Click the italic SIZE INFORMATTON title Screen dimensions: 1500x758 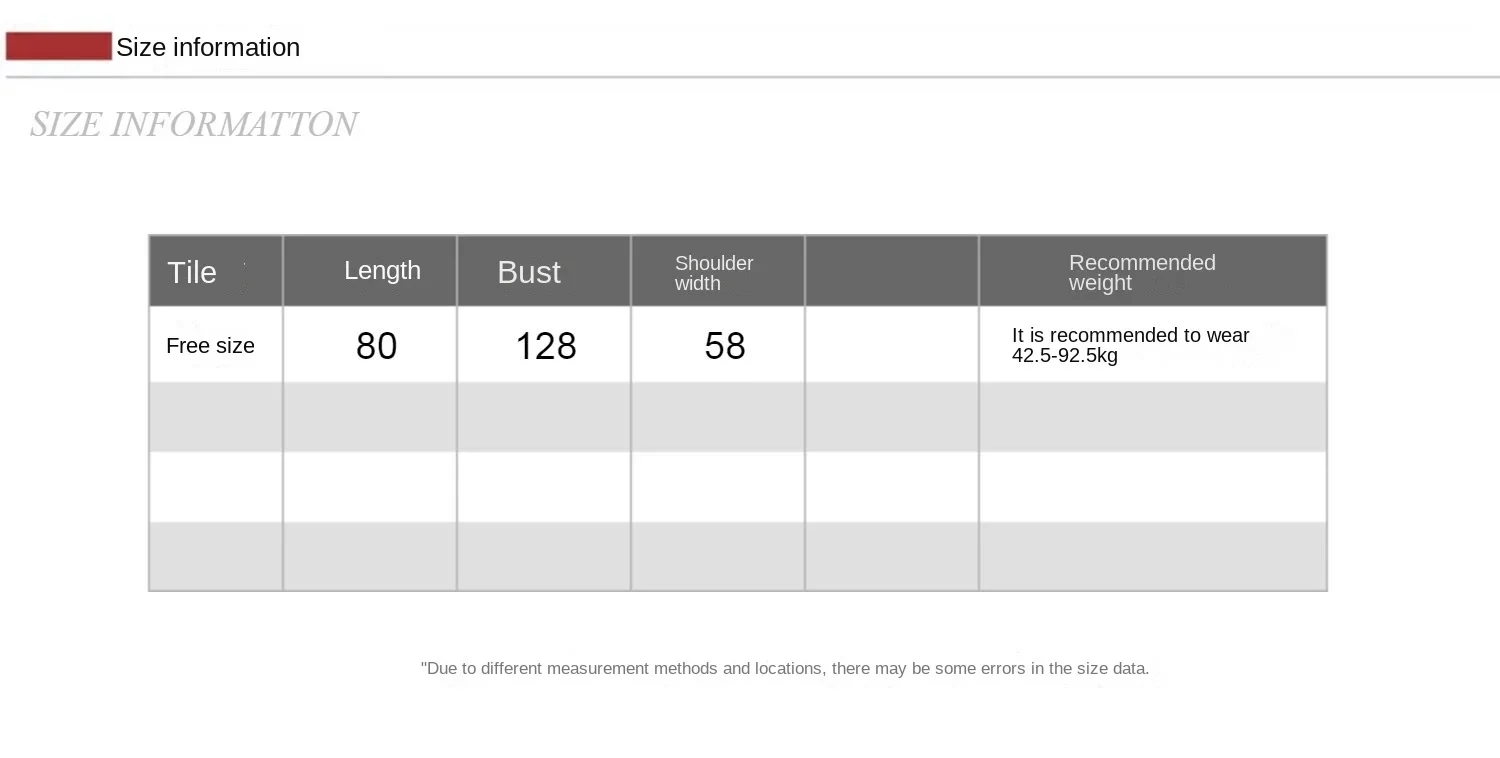click(x=193, y=124)
